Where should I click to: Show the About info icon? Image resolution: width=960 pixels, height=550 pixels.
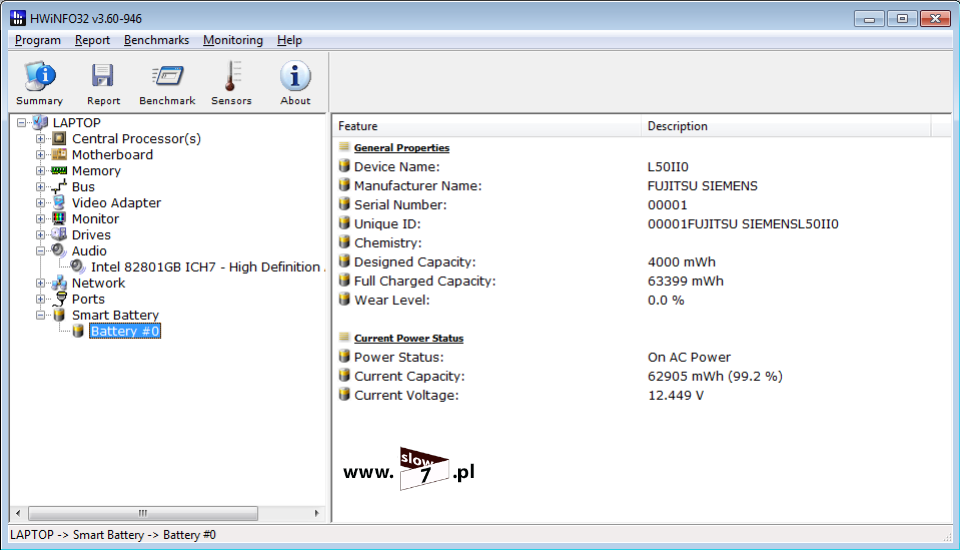pos(295,76)
